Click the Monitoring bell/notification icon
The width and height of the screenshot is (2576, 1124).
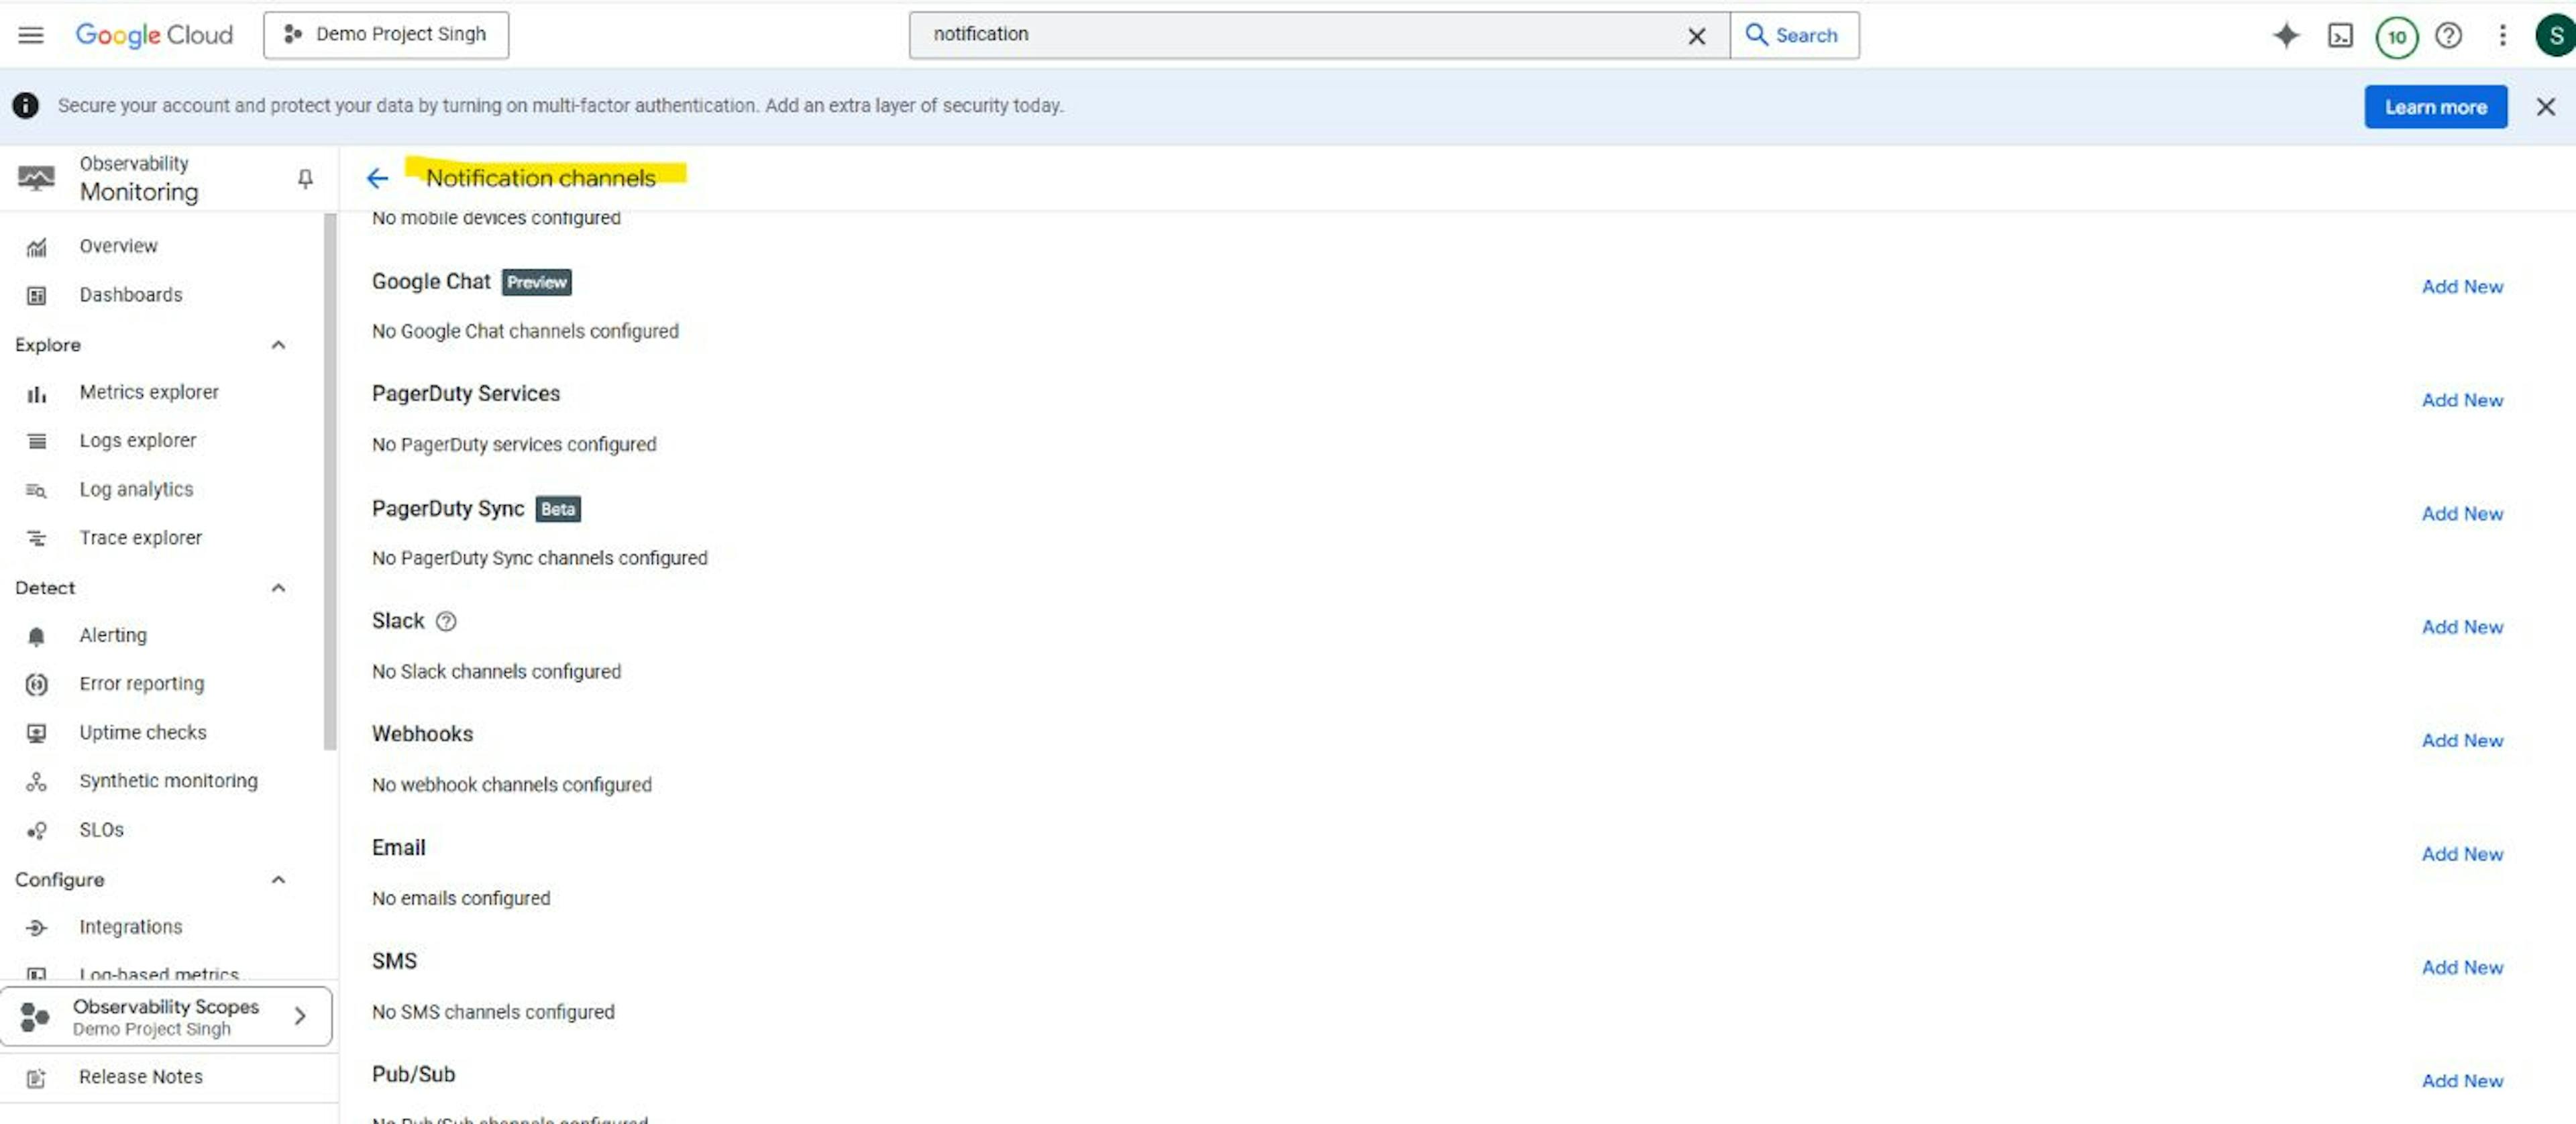click(x=304, y=178)
